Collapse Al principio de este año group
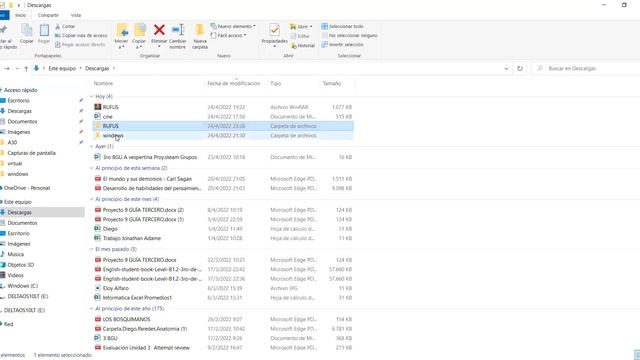This screenshot has width=640, height=360. point(91,309)
